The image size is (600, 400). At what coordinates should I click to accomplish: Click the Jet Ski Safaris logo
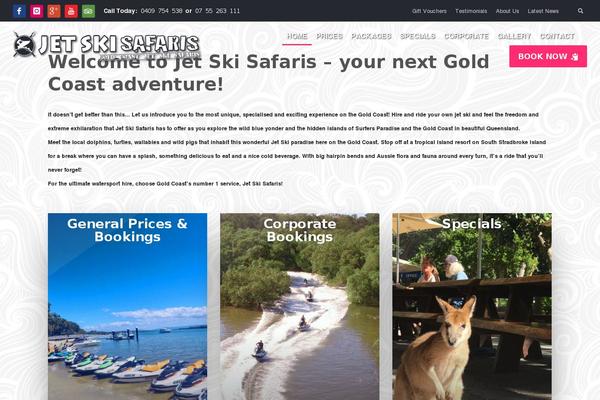point(107,45)
